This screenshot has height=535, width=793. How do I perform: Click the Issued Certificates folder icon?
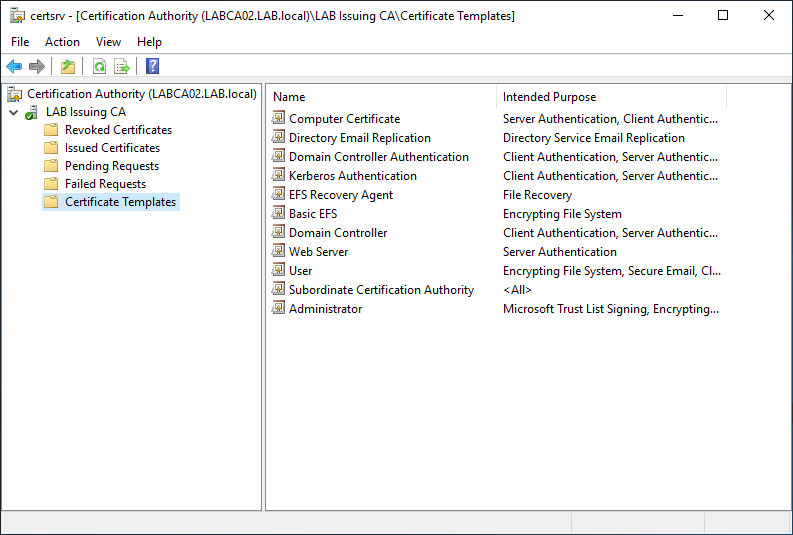(51, 148)
